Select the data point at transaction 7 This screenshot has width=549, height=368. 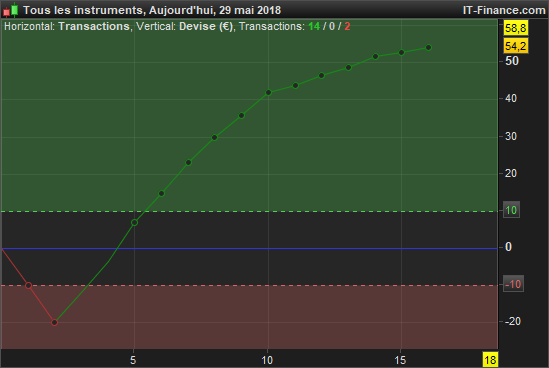pyautogui.click(x=188, y=162)
